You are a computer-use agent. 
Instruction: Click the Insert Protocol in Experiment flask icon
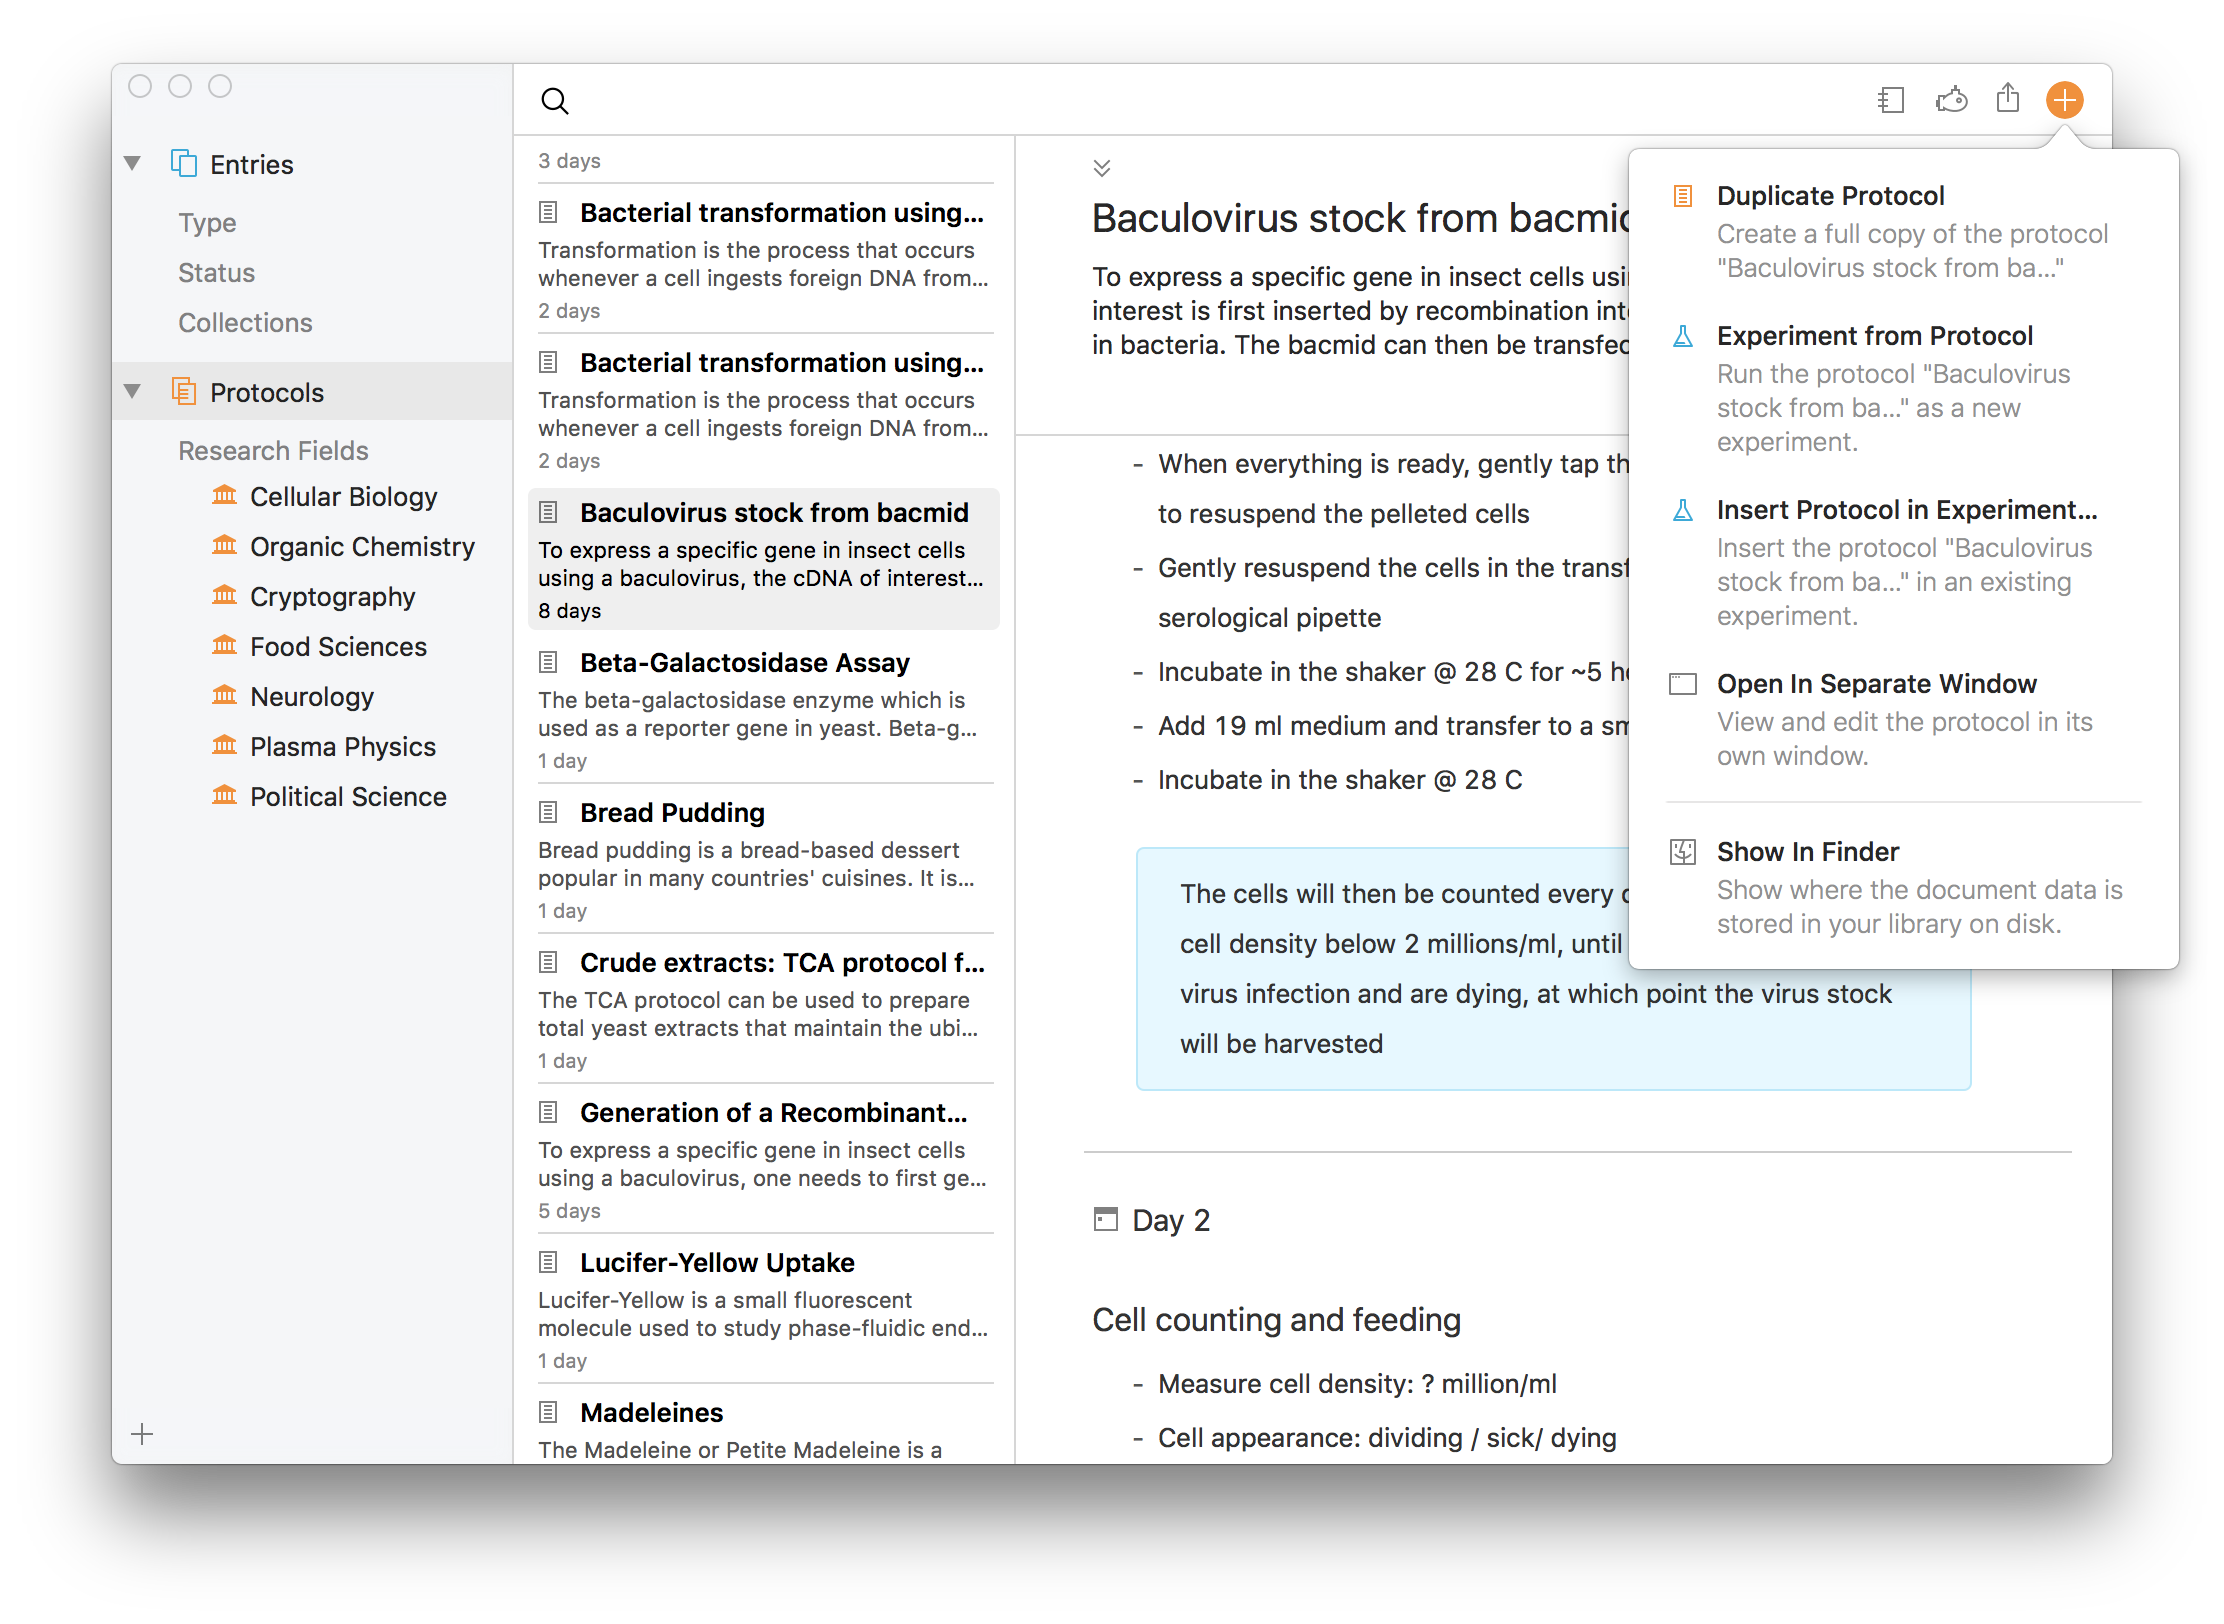(1683, 510)
